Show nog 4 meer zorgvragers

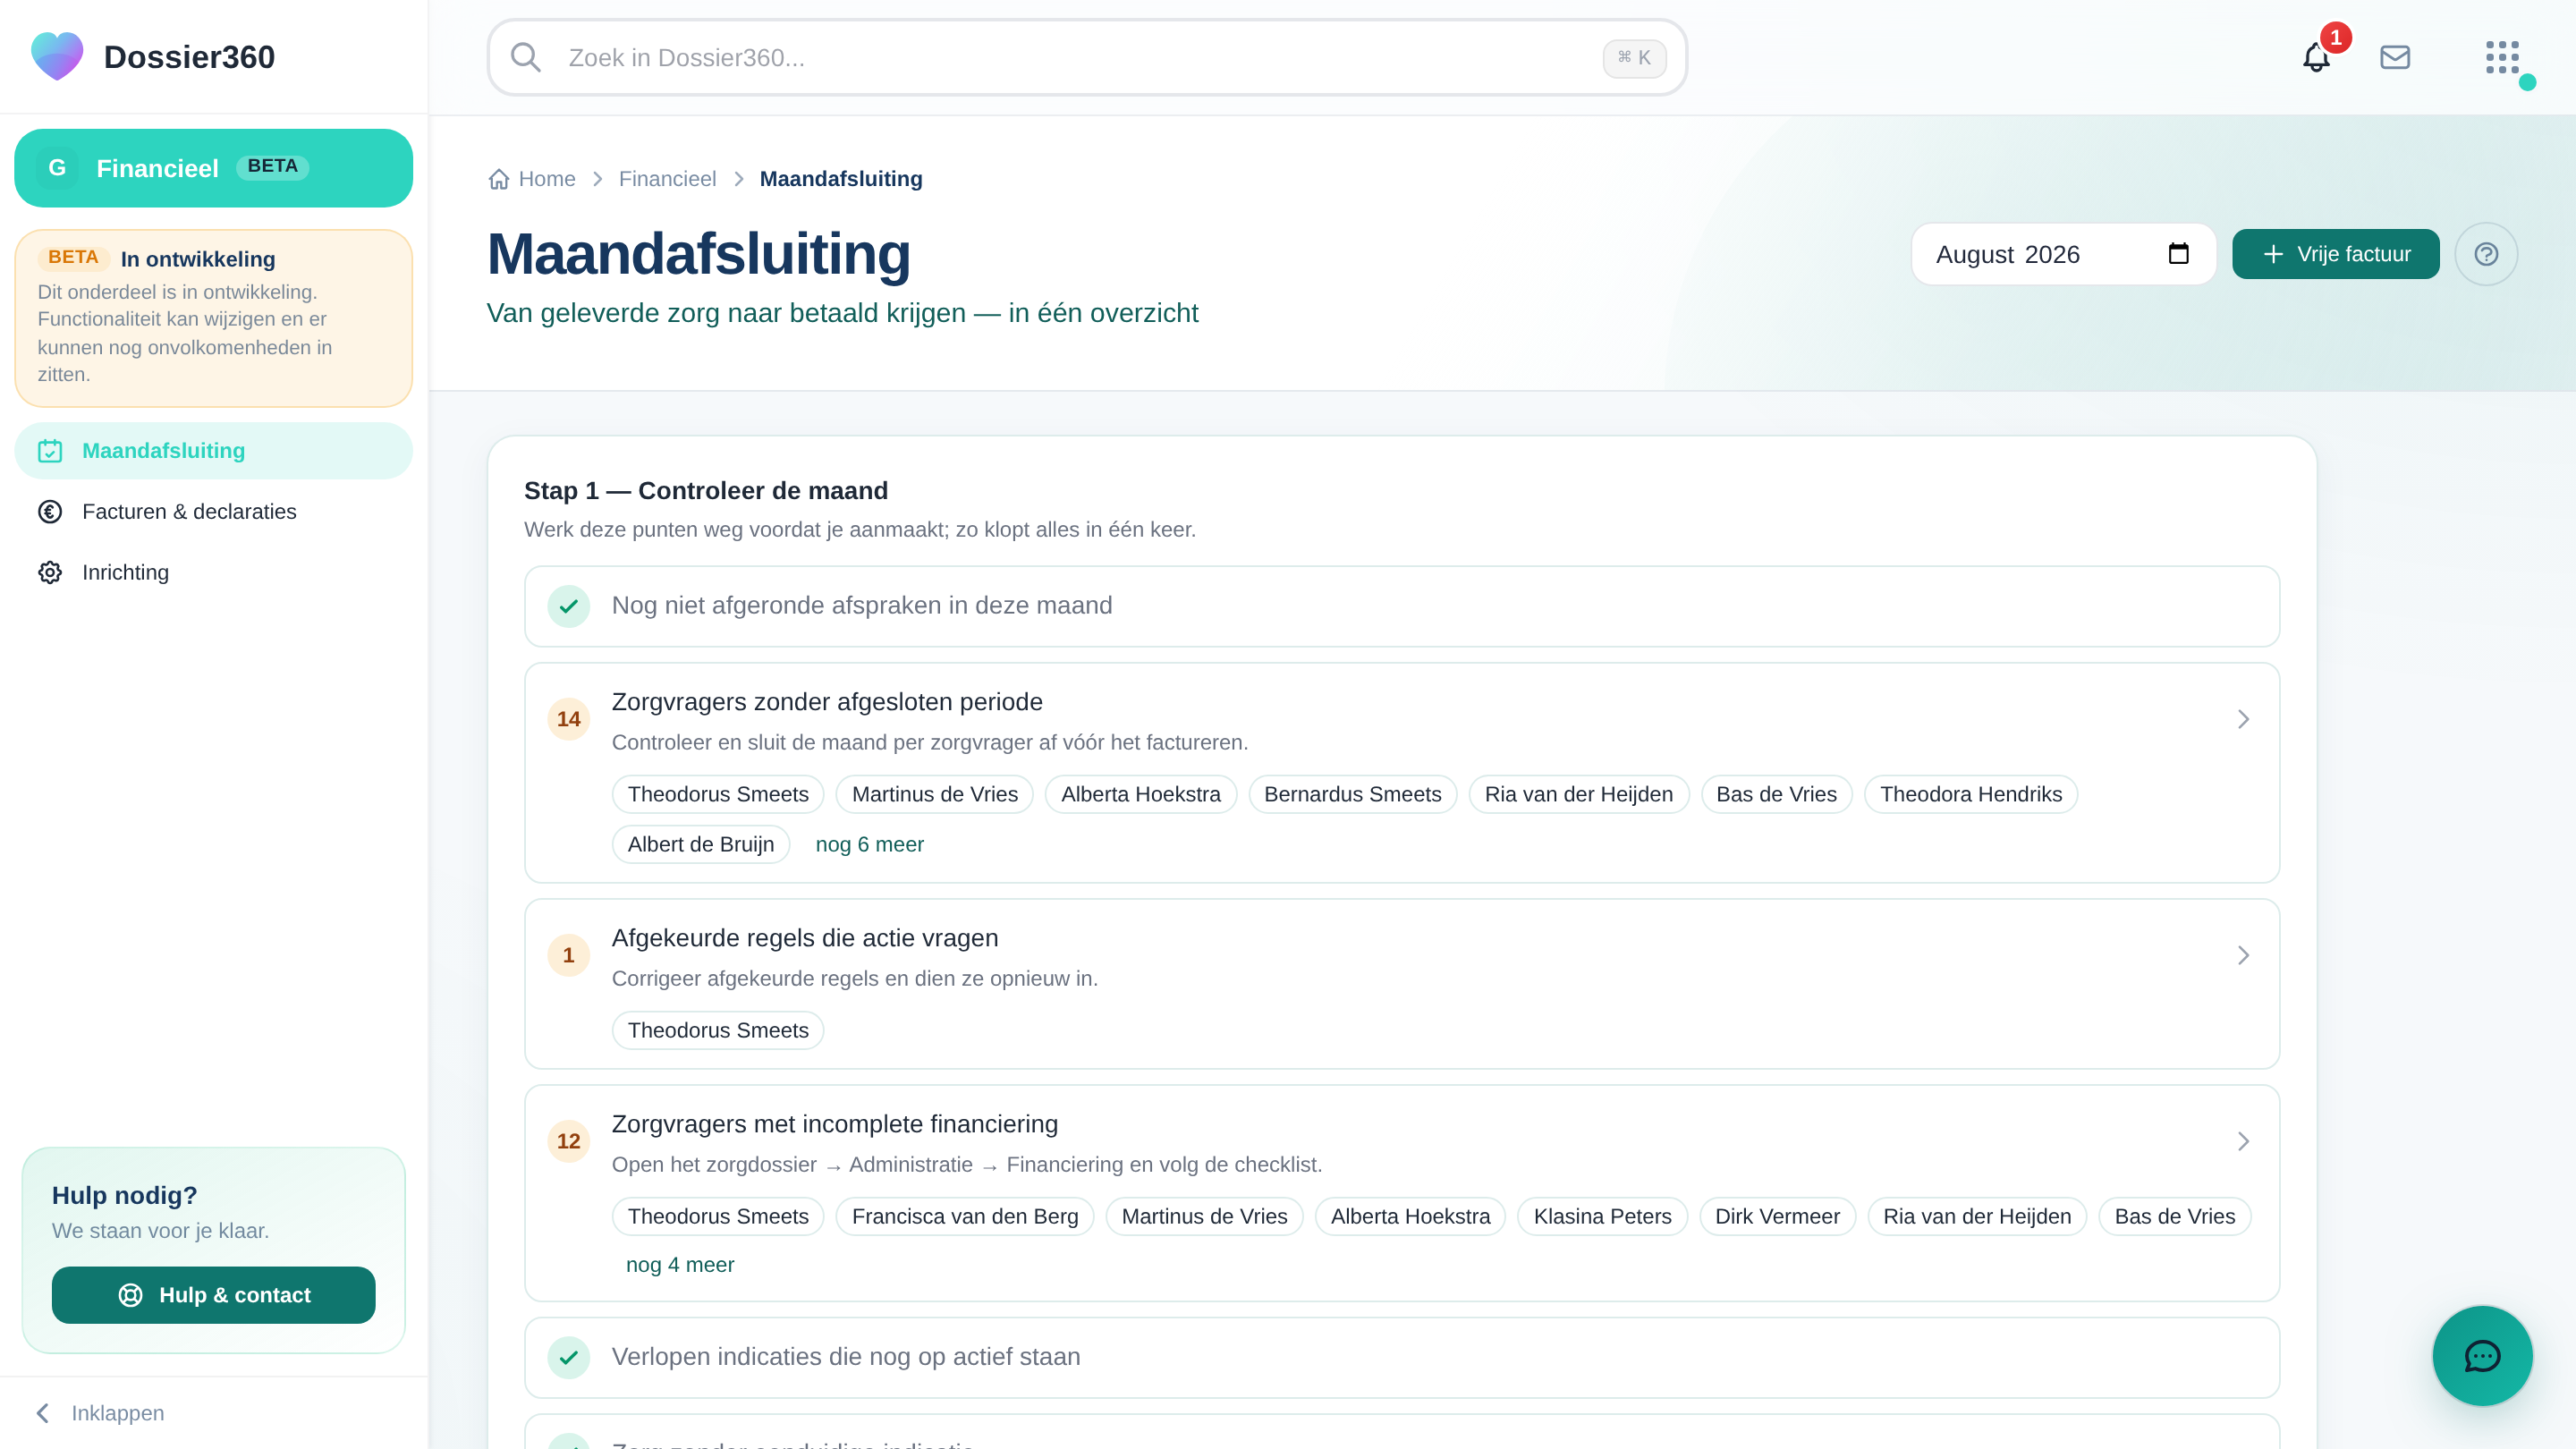tap(680, 1265)
